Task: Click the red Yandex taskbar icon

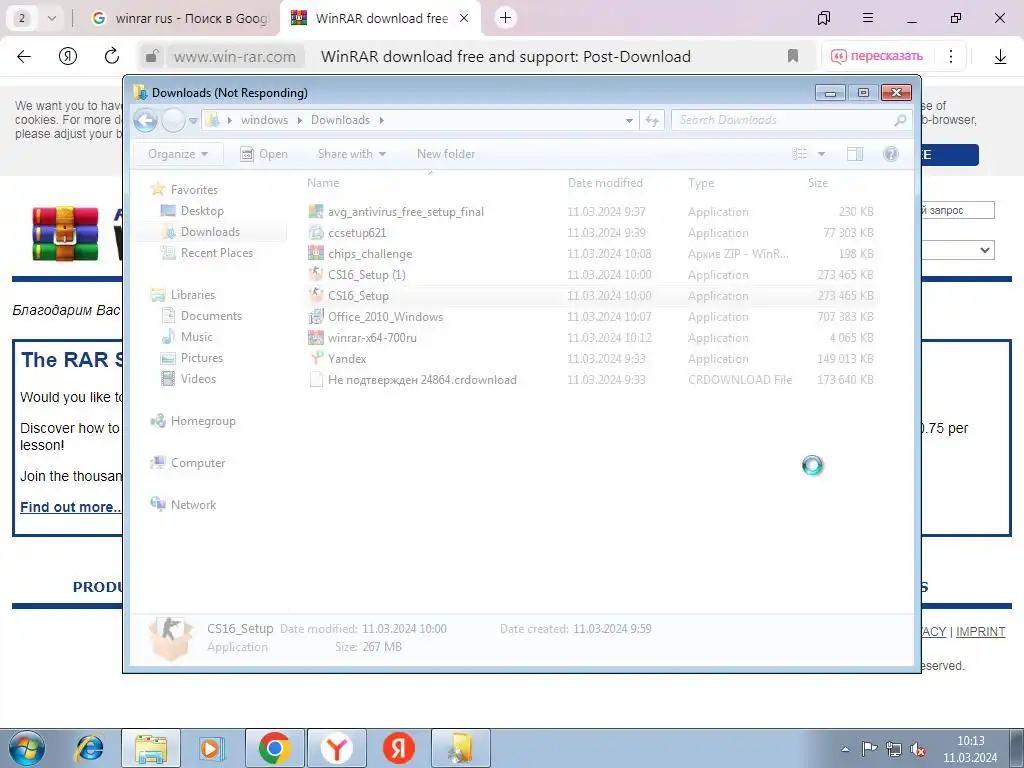Action: [398, 748]
